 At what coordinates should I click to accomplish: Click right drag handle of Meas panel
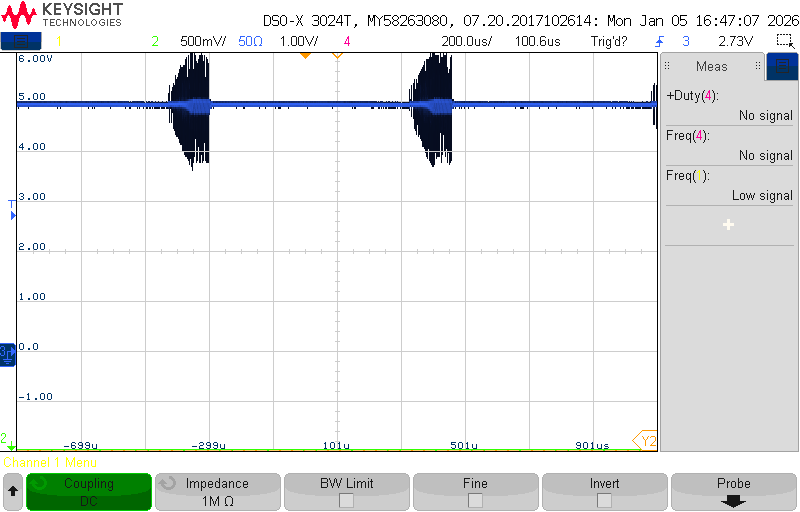coord(758,66)
